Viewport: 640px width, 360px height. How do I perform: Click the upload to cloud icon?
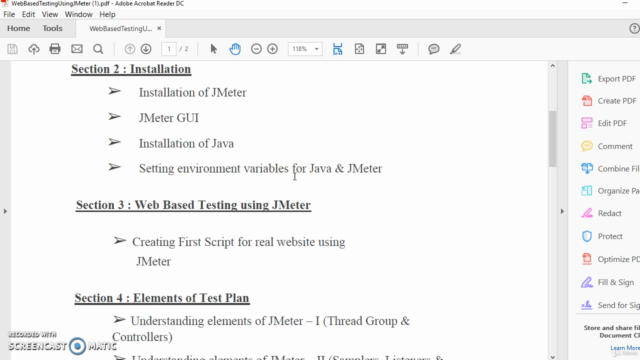pos(34,49)
